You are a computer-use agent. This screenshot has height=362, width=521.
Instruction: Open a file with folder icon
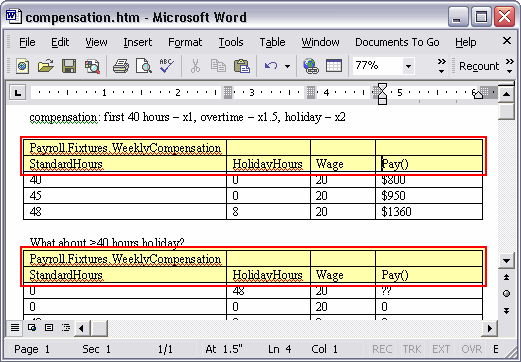pyautogui.click(x=46, y=66)
